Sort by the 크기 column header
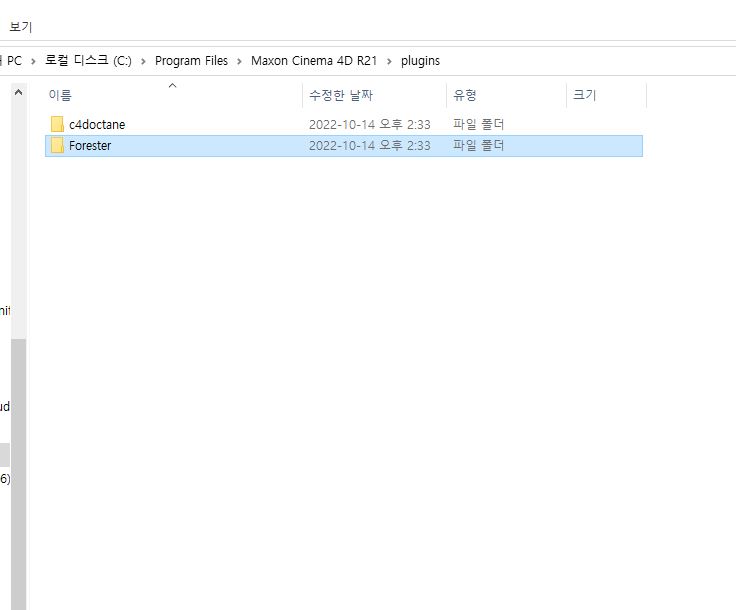The width and height of the screenshot is (736, 610). pos(584,96)
